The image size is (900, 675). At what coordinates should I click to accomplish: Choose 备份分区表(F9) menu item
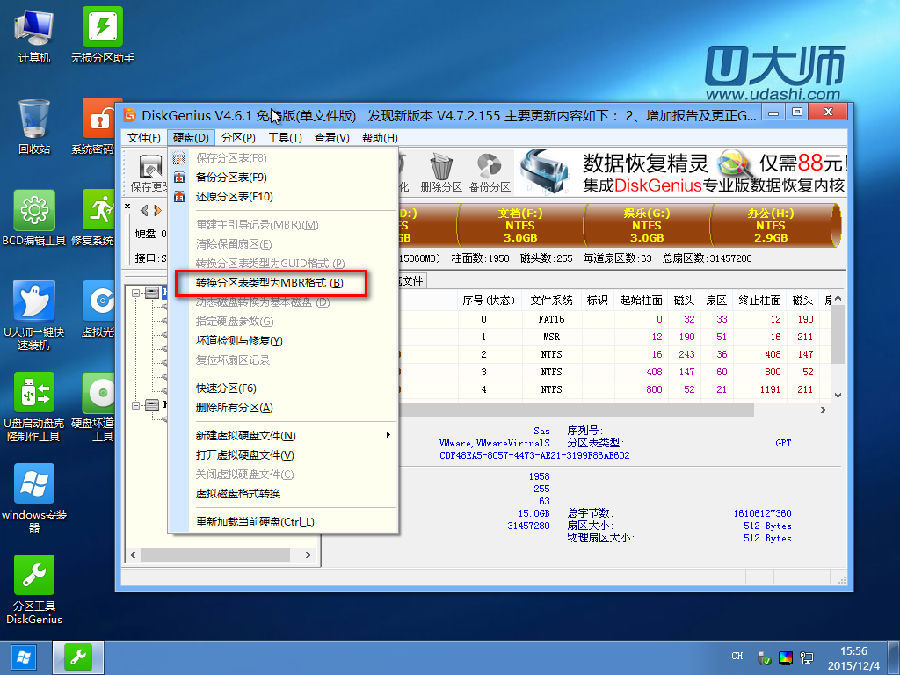click(284, 177)
